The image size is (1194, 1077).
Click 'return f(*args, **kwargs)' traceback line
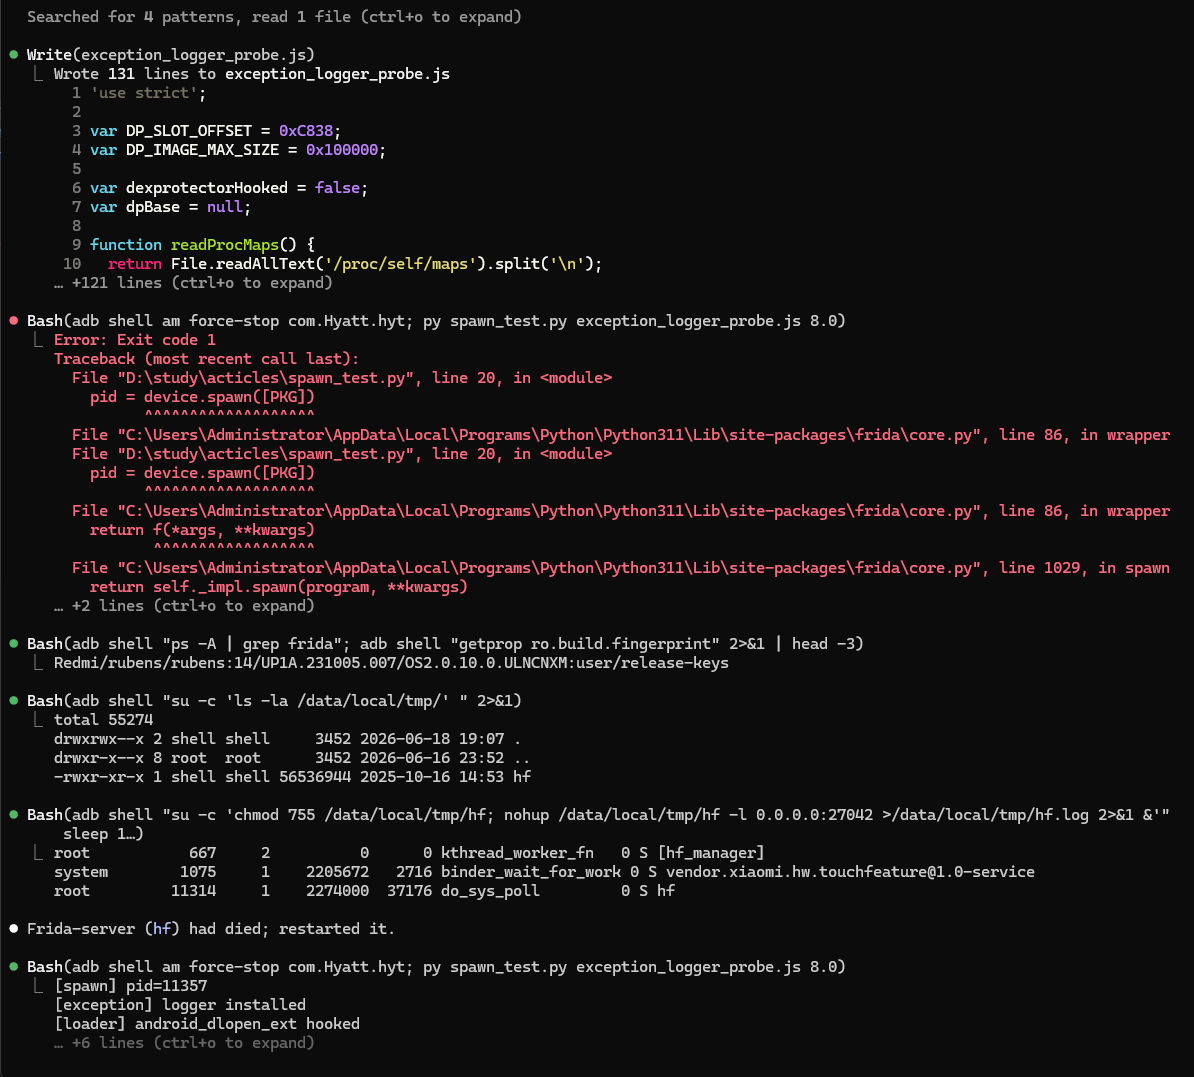202,530
